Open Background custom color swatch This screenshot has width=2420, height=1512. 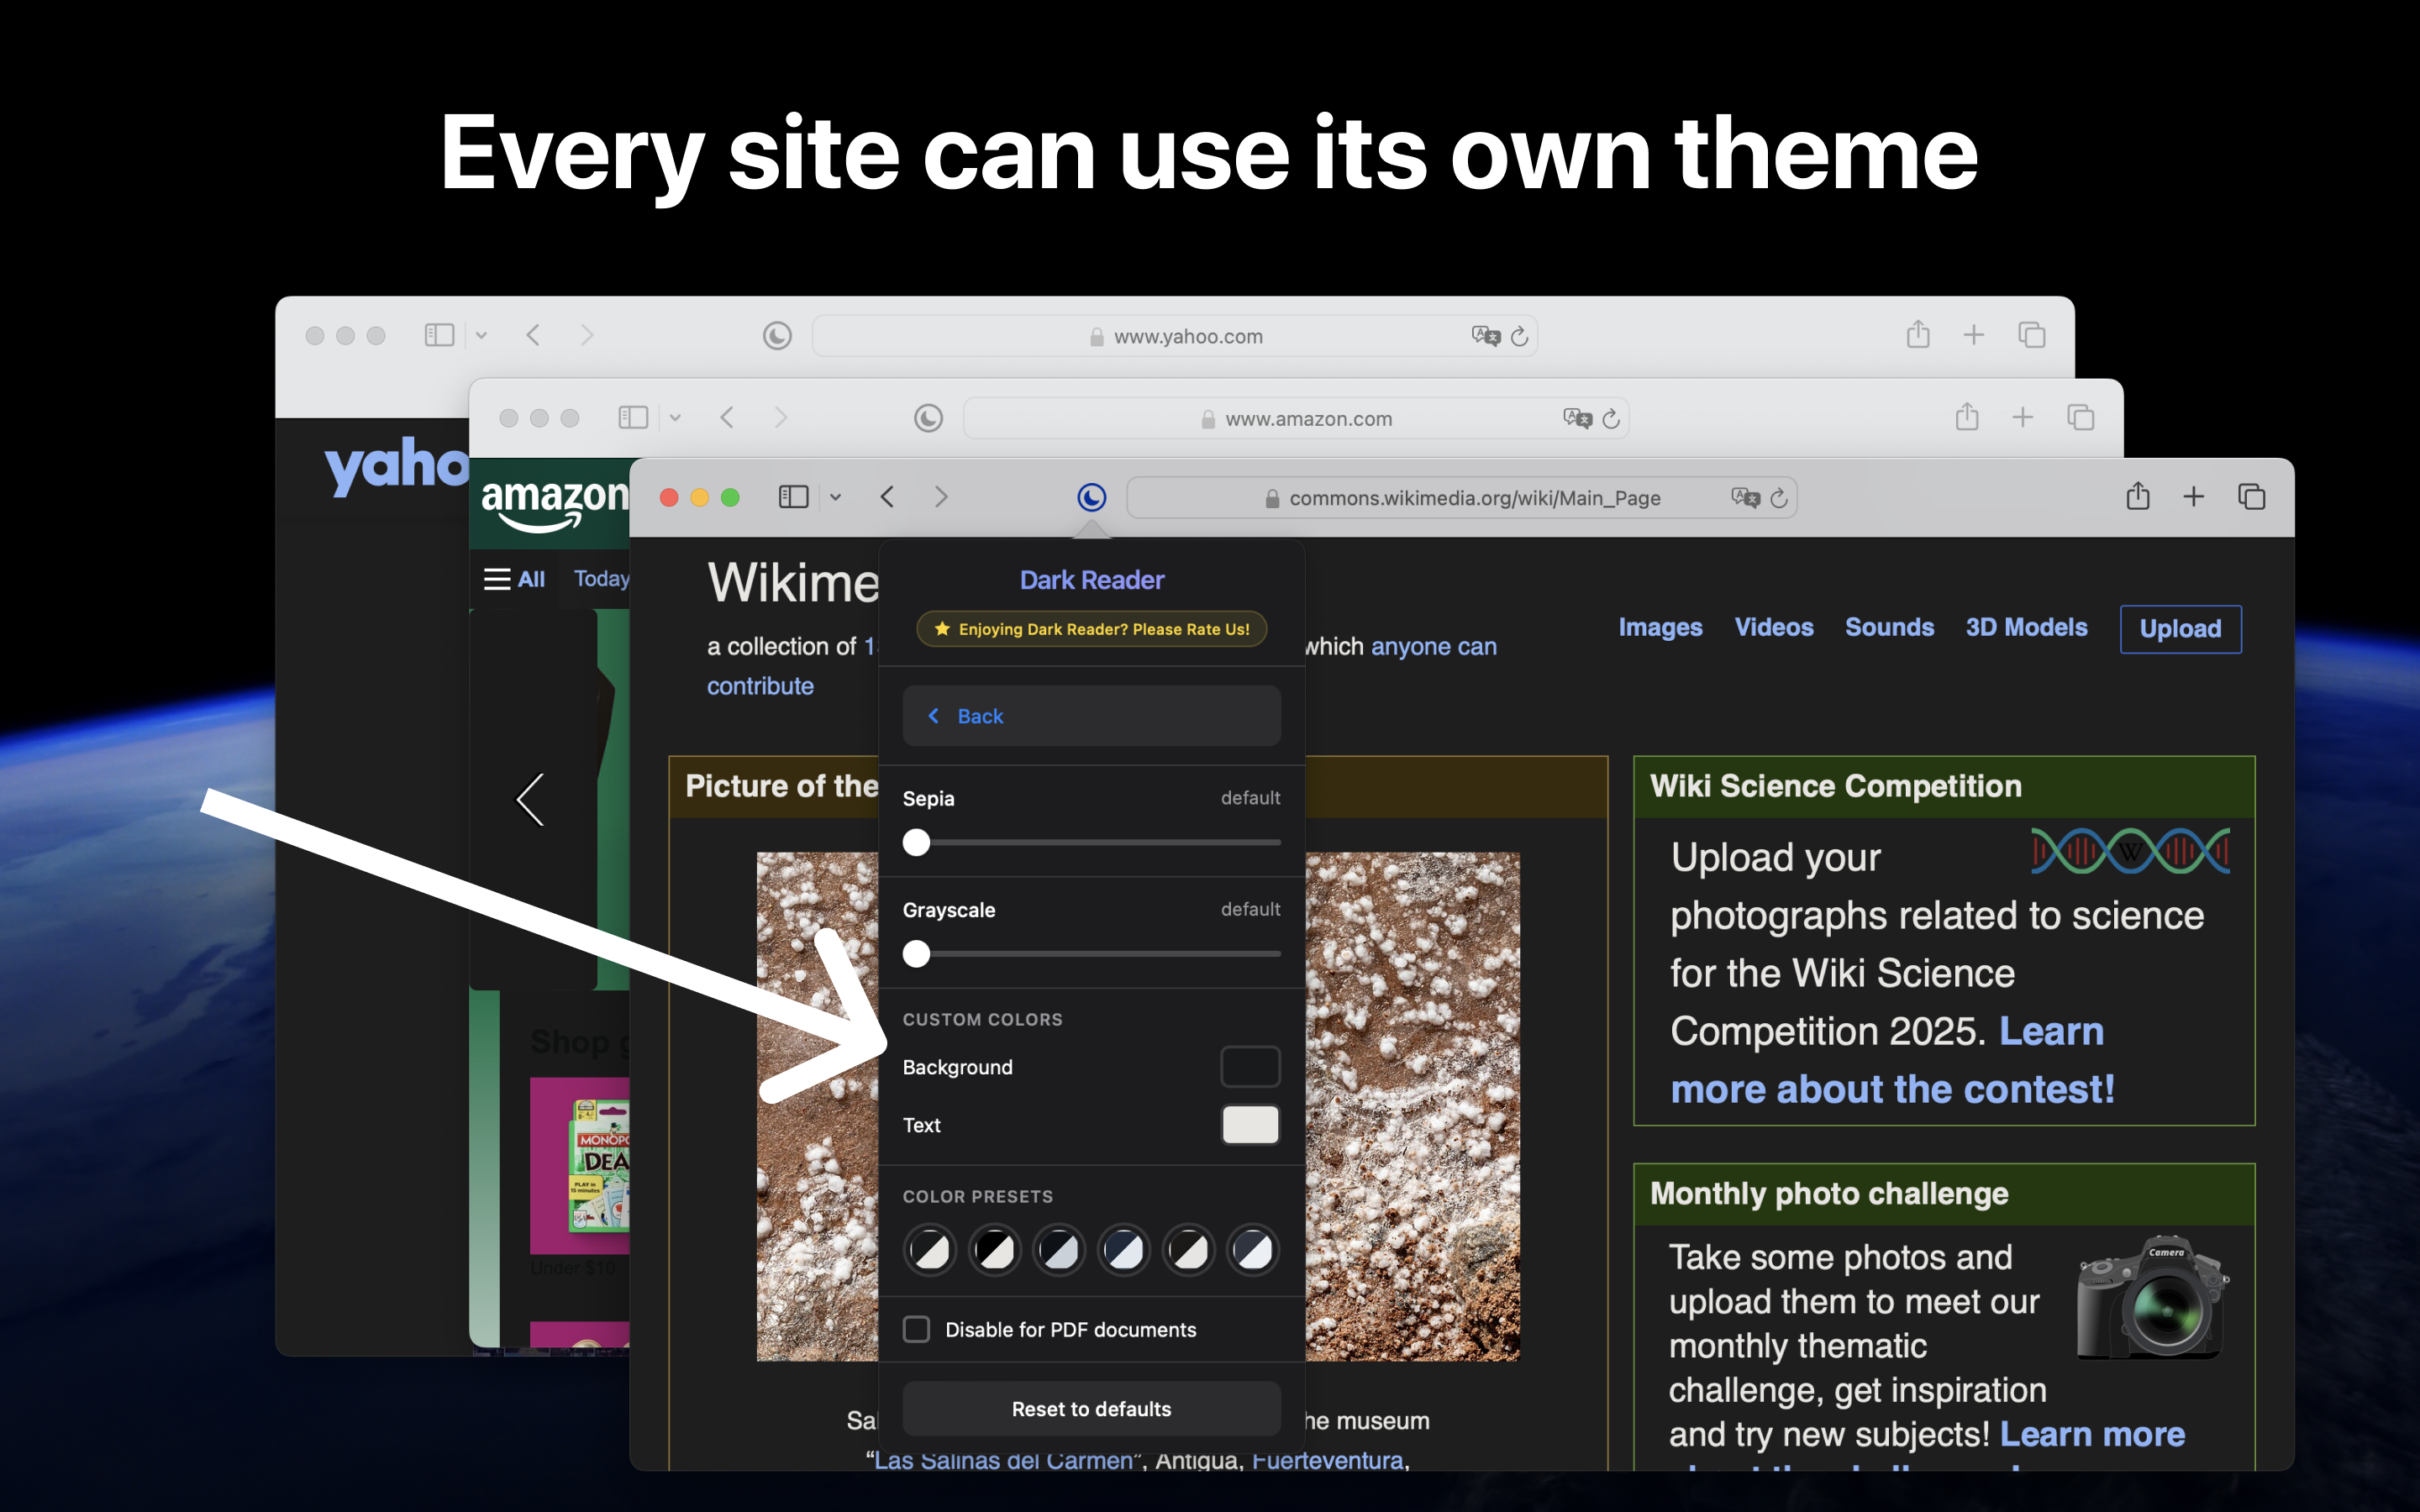[x=1250, y=1067]
